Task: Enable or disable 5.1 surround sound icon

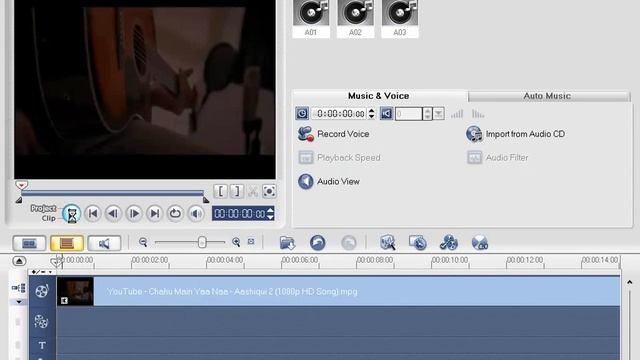Action: pos(480,243)
